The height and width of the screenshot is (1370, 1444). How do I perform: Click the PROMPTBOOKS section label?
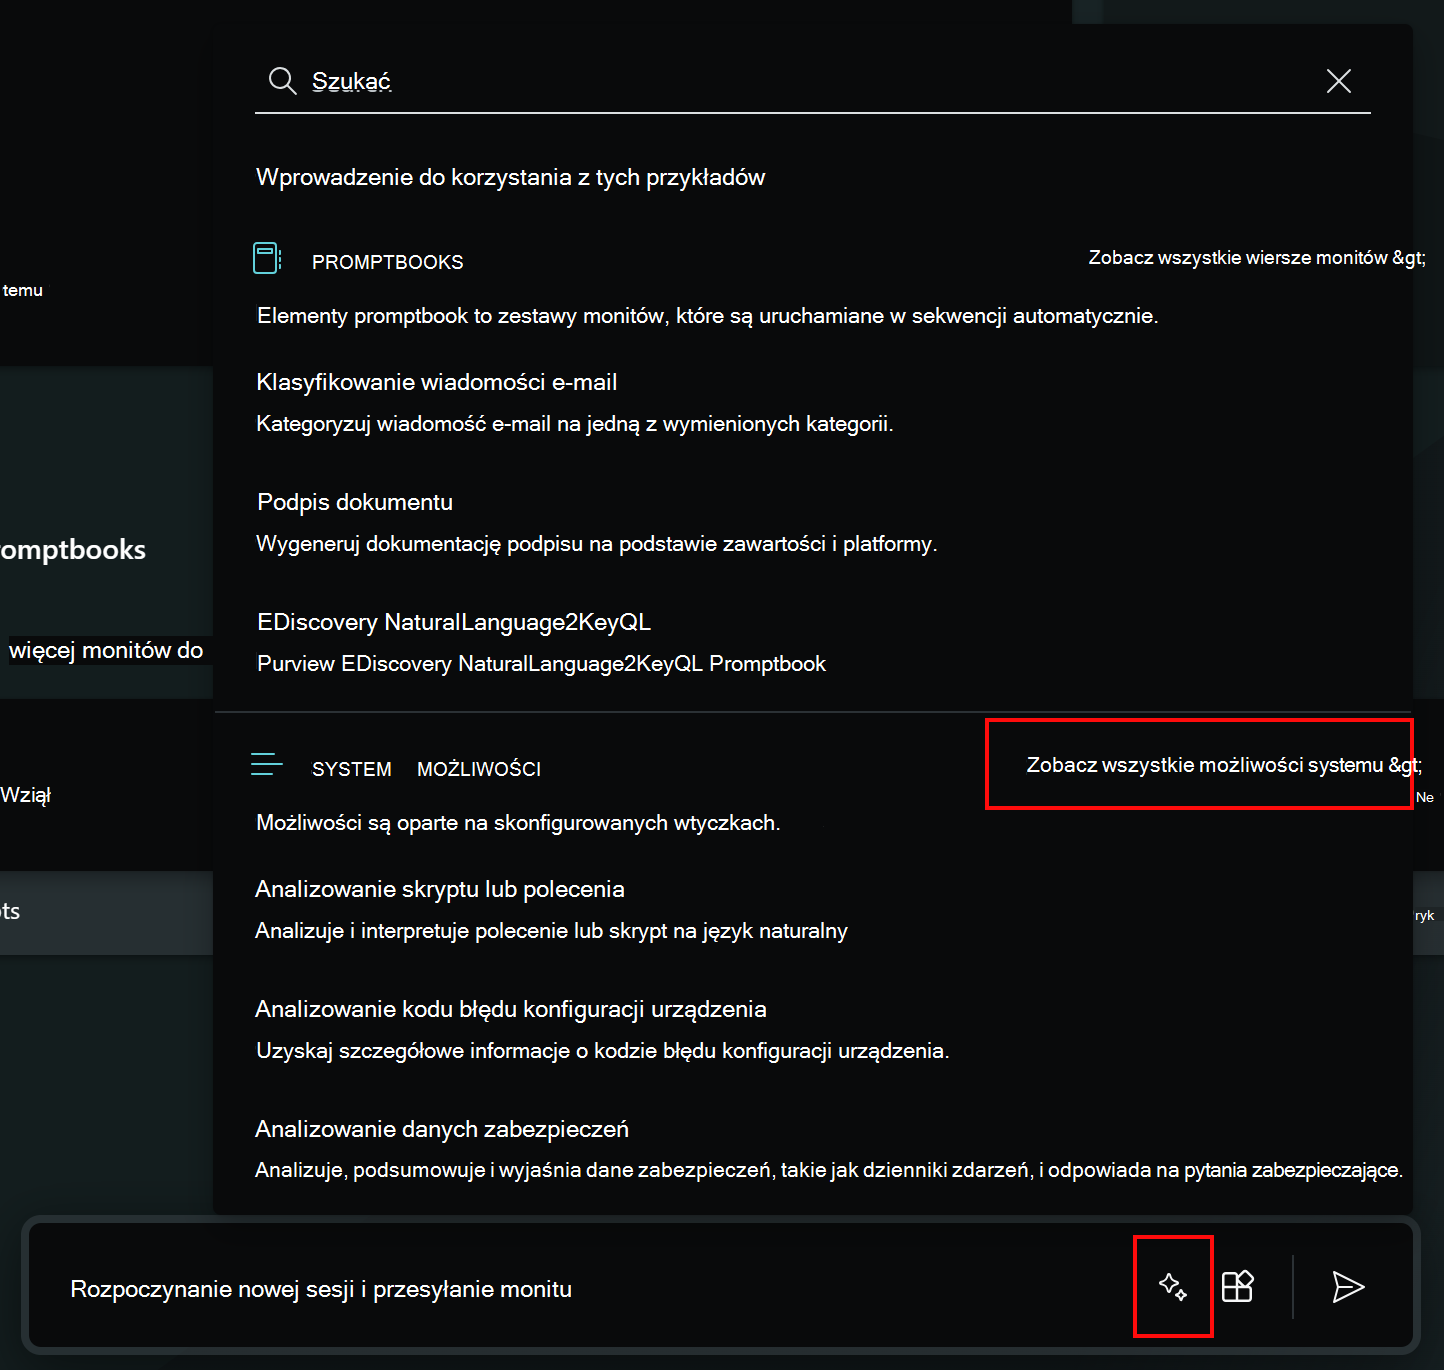coord(388,262)
